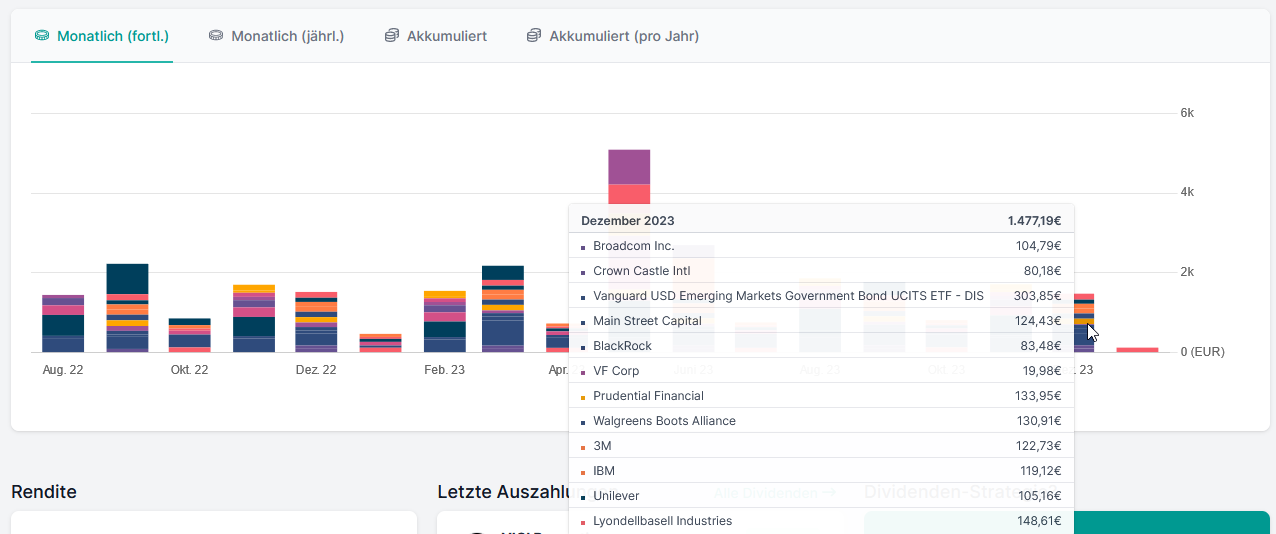Viewport: 1276px width, 534px height.
Task: Click the coin icon beside Monatlich (jährl.)
Action: click(x=216, y=36)
